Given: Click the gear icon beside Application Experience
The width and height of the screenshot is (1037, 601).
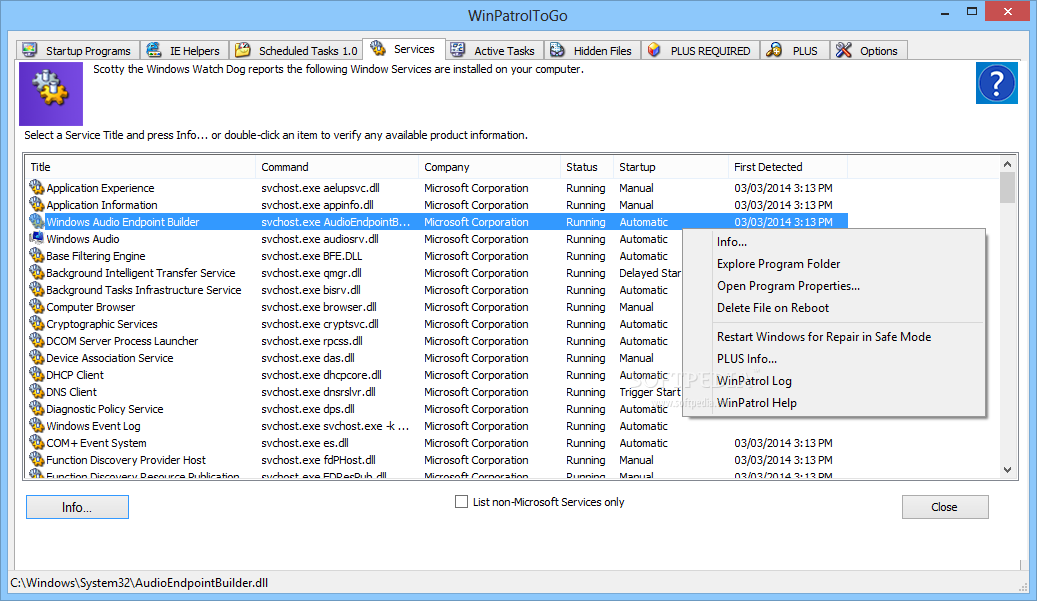Looking at the screenshot, I should [x=36, y=188].
